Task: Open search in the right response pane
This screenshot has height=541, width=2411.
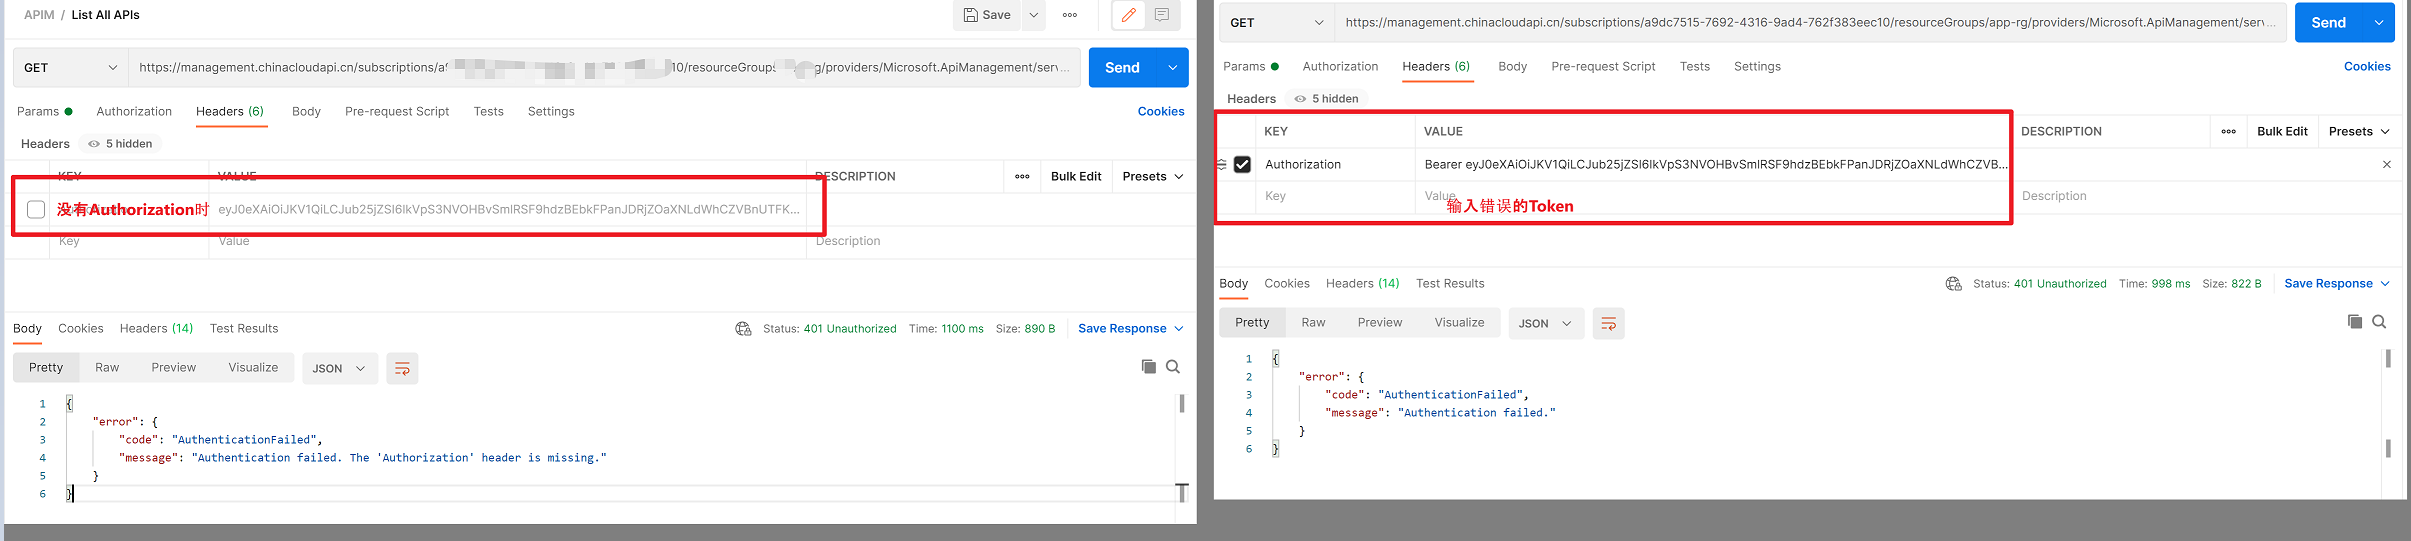Action: [x=2379, y=322]
